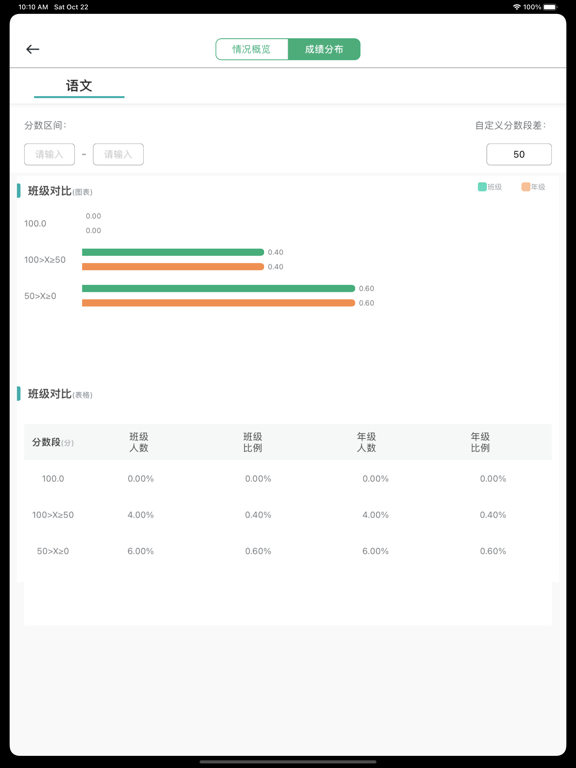Viewport: 576px width, 768px height.
Task: Click the 分数段 column header
Action: pos(53,442)
